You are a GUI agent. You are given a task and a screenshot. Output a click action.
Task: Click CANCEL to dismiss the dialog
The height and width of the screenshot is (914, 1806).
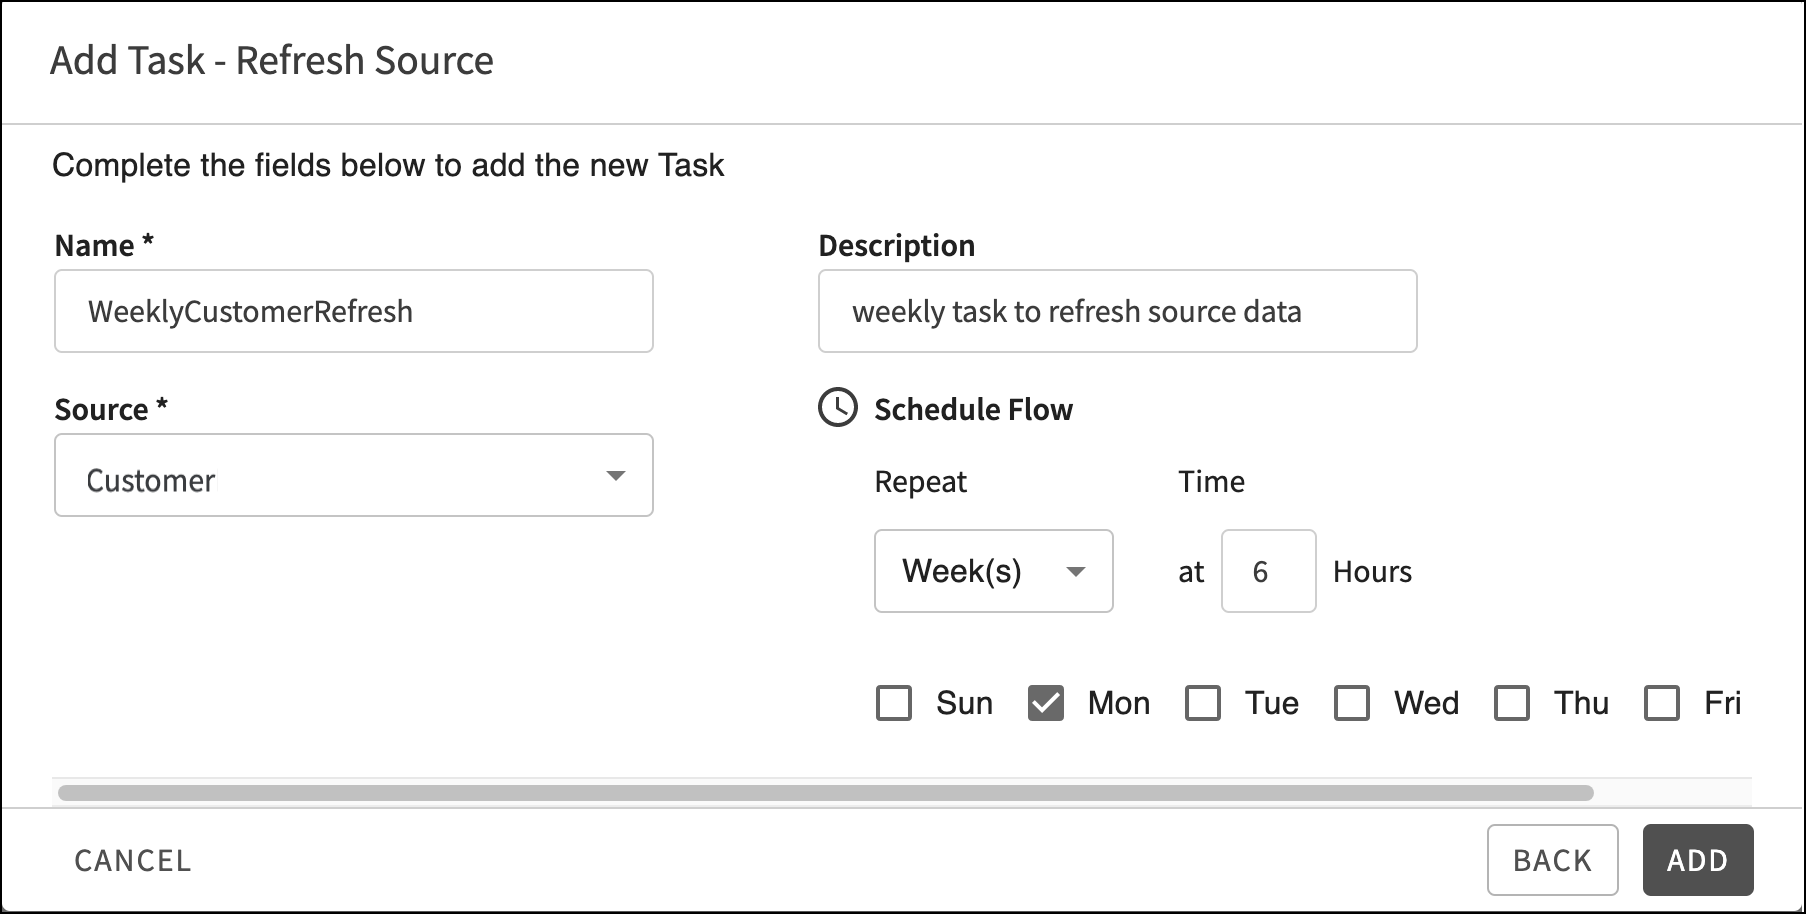133,860
